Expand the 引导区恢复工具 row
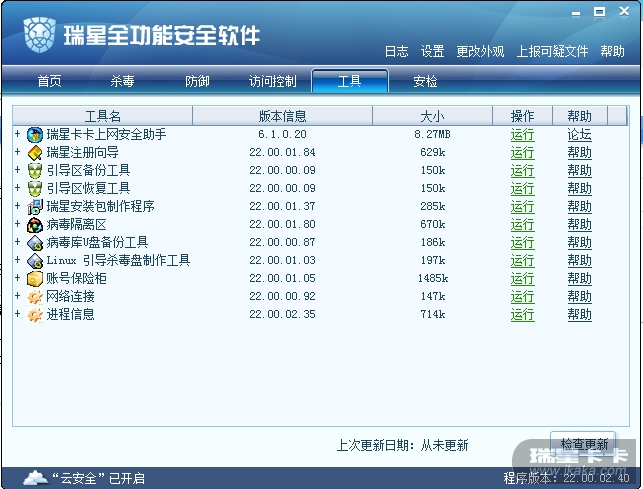The image size is (643, 489). pos(18,188)
